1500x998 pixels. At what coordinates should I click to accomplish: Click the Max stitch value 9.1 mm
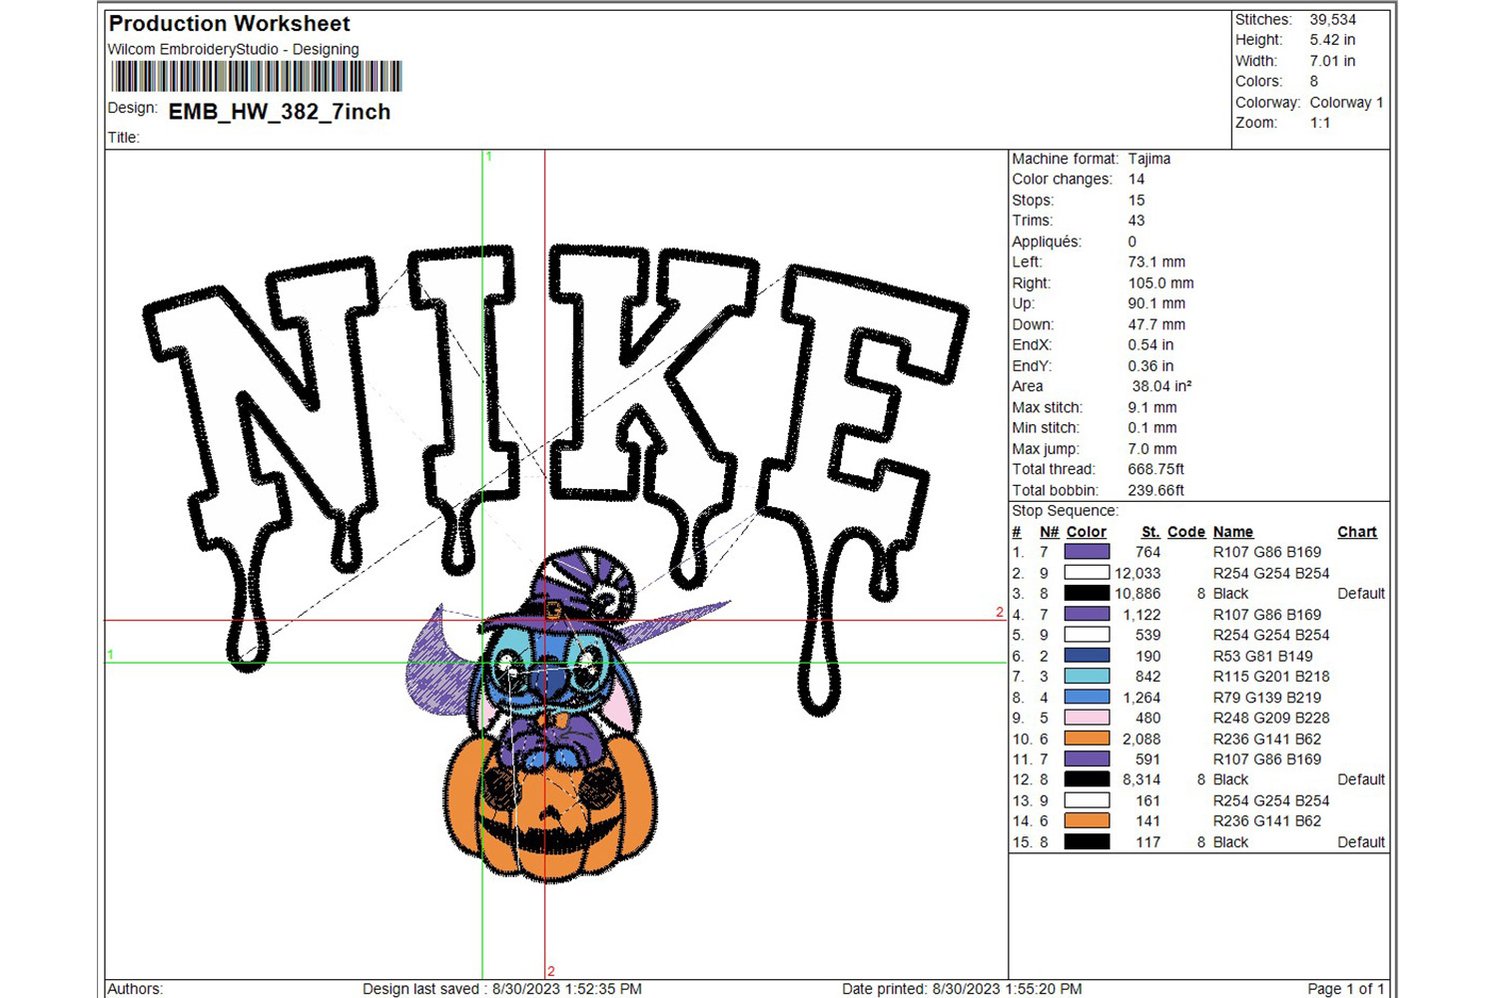click(x=1153, y=407)
